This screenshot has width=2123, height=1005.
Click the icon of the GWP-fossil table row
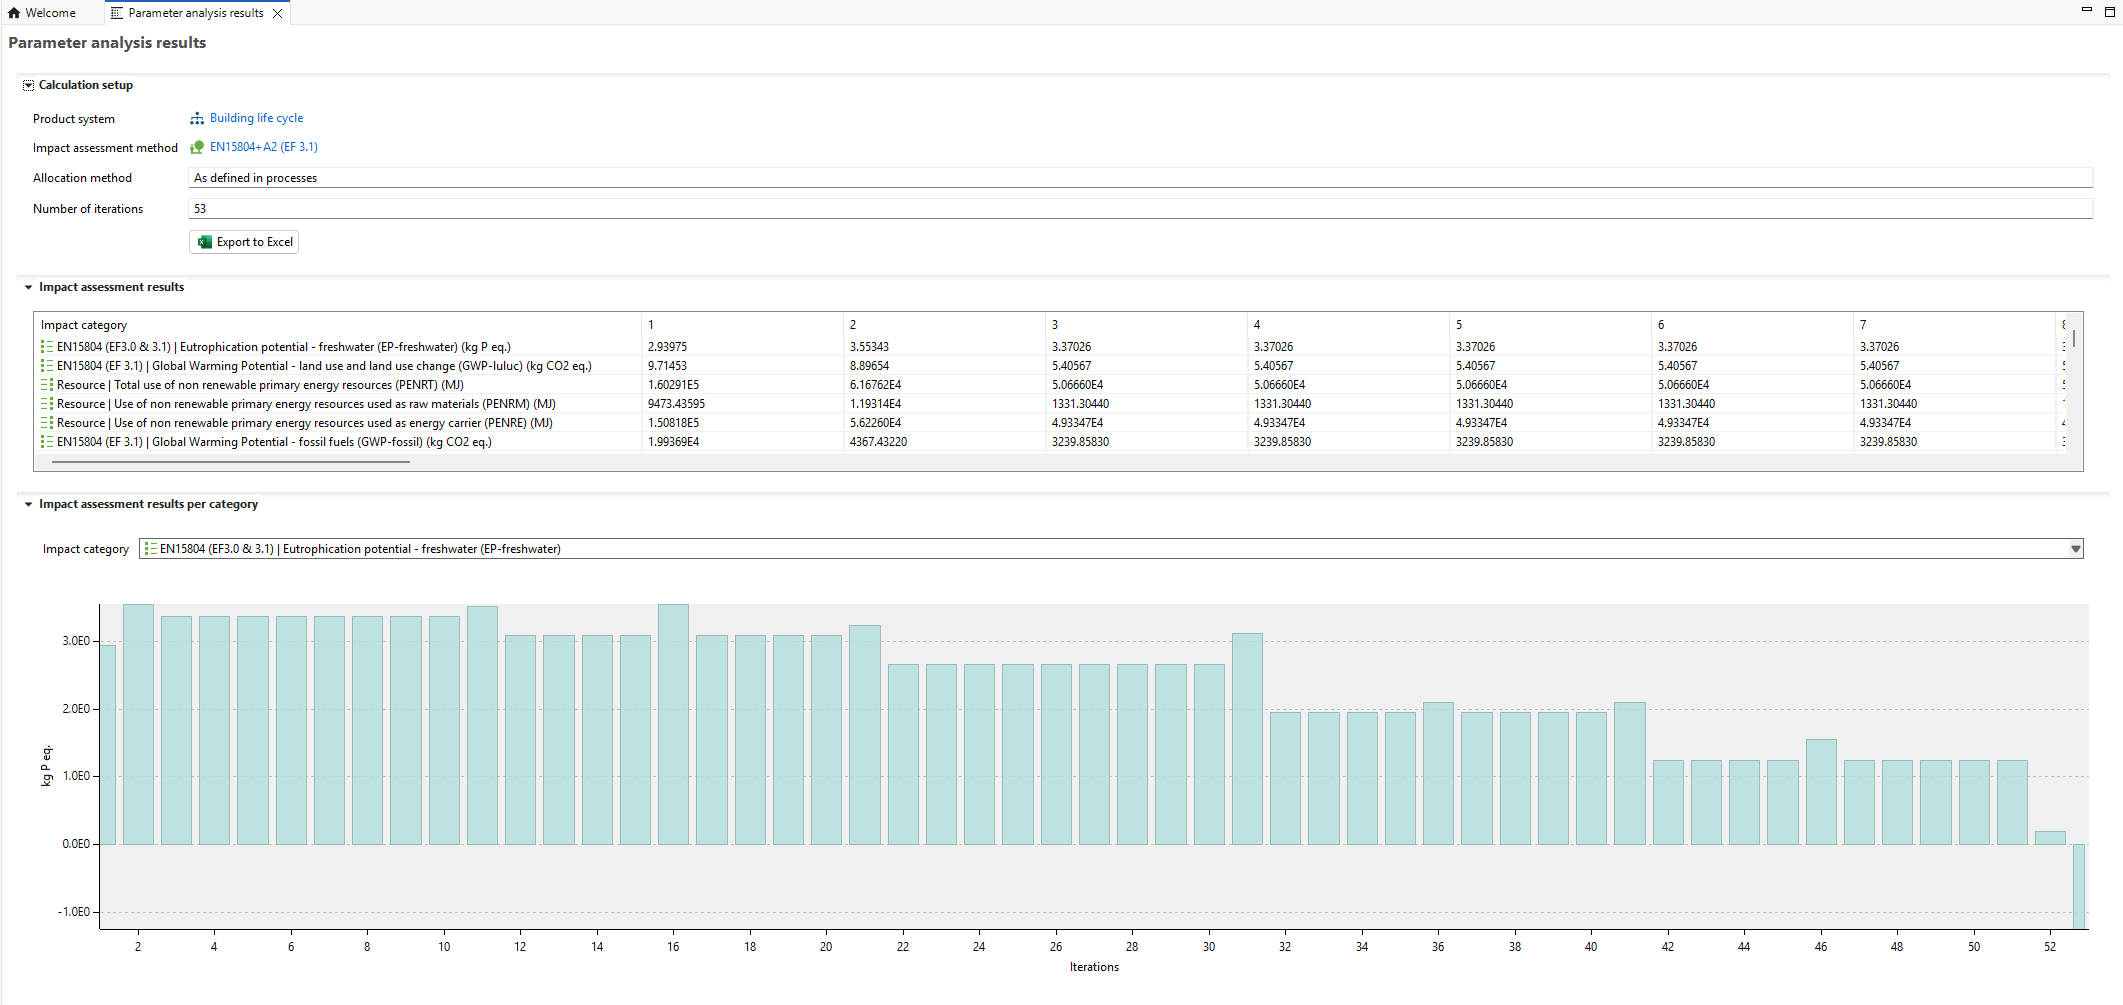(x=47, y=442)
